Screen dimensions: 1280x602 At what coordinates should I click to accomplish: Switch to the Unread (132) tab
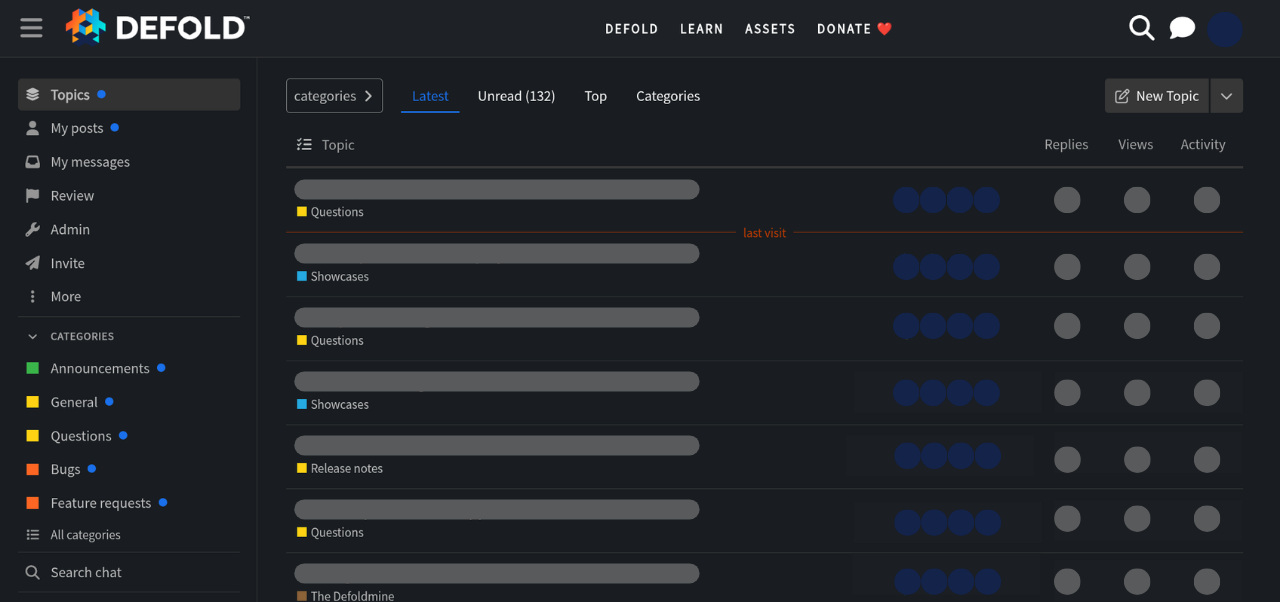[x=516, y=96]
